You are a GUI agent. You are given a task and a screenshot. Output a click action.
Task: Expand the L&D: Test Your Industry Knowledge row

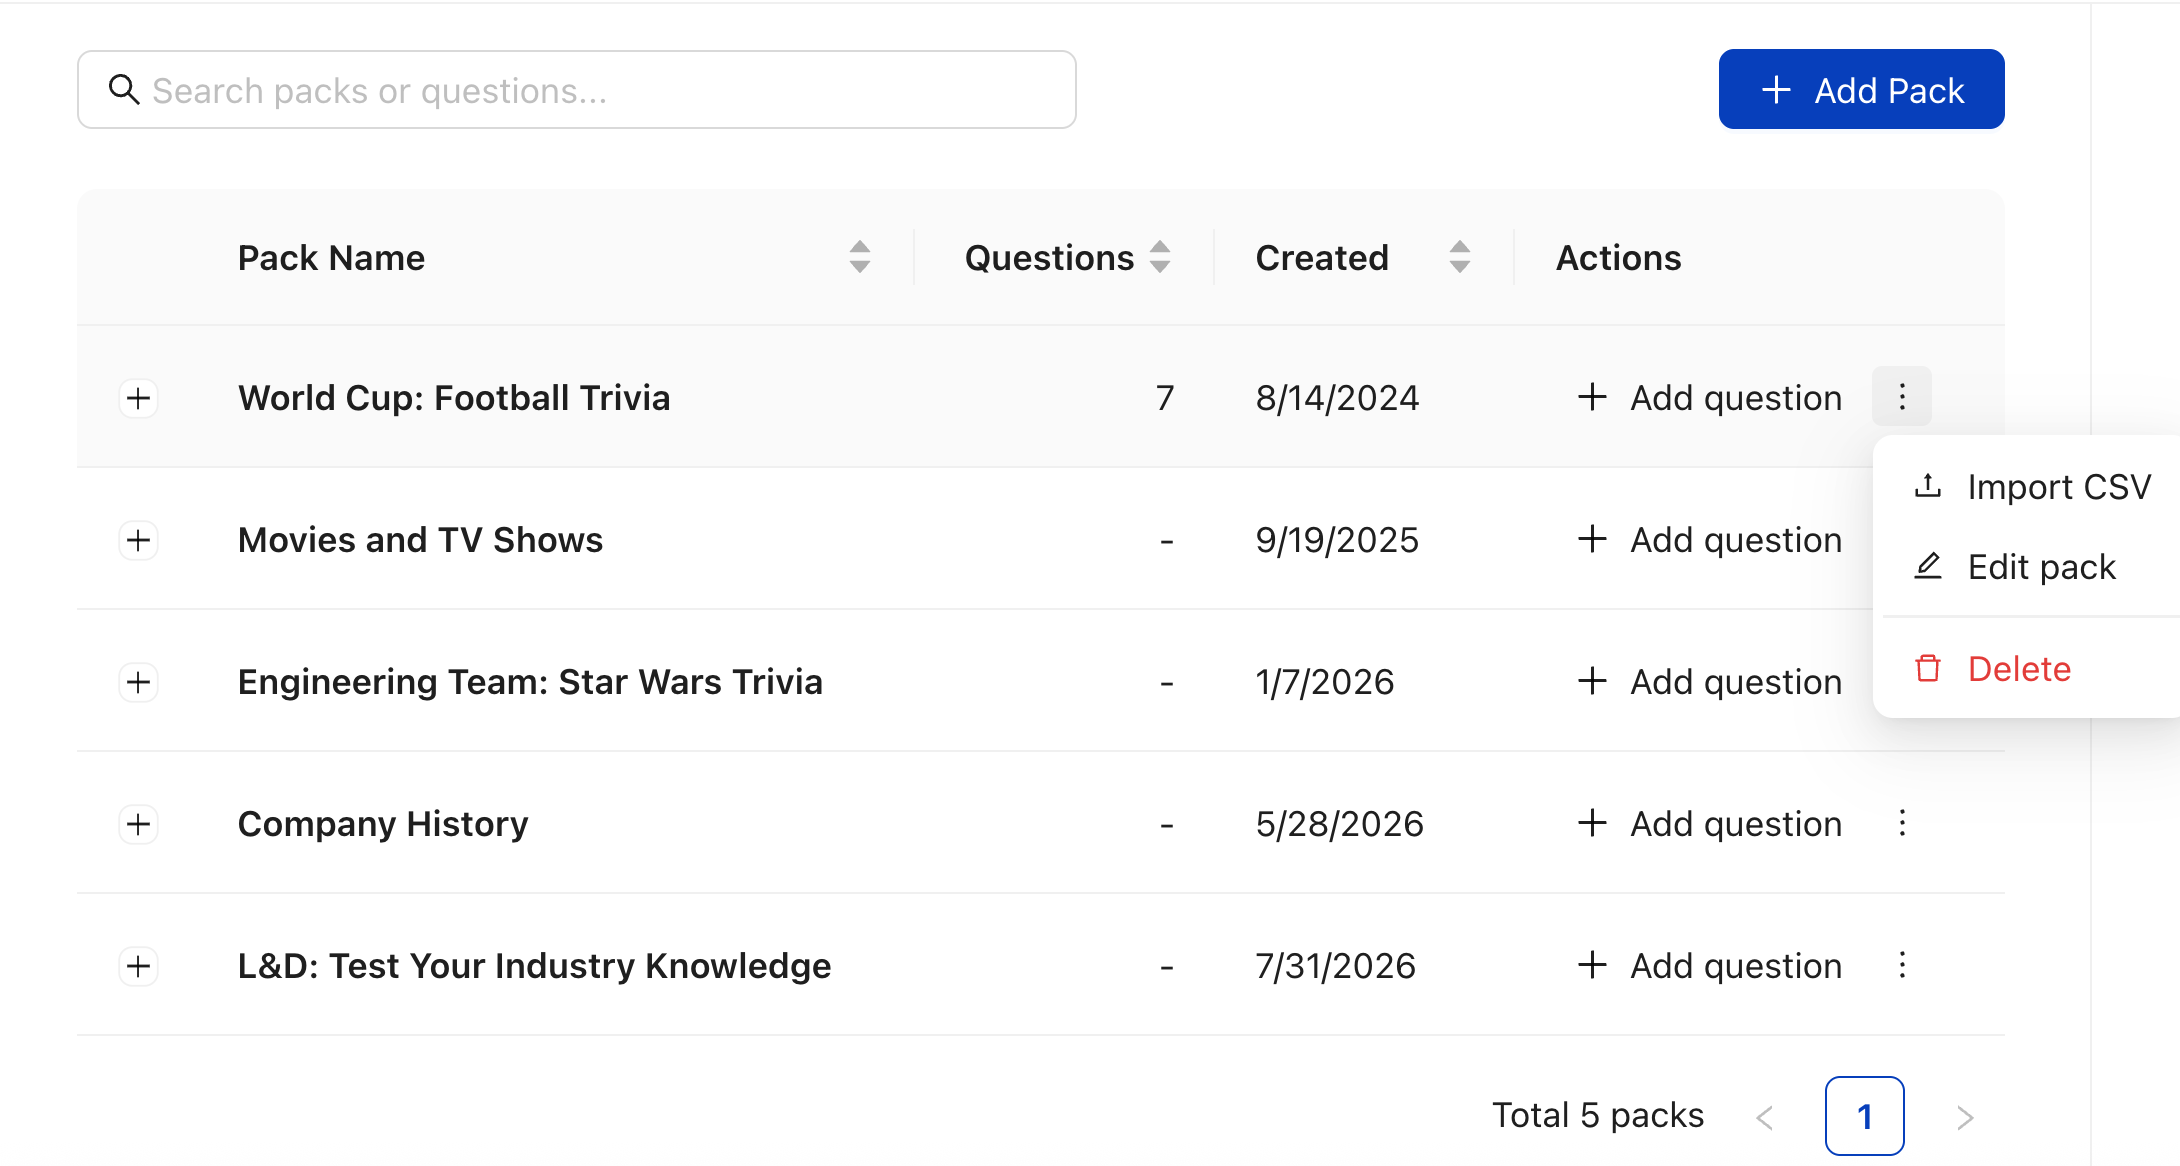[139, 966]
